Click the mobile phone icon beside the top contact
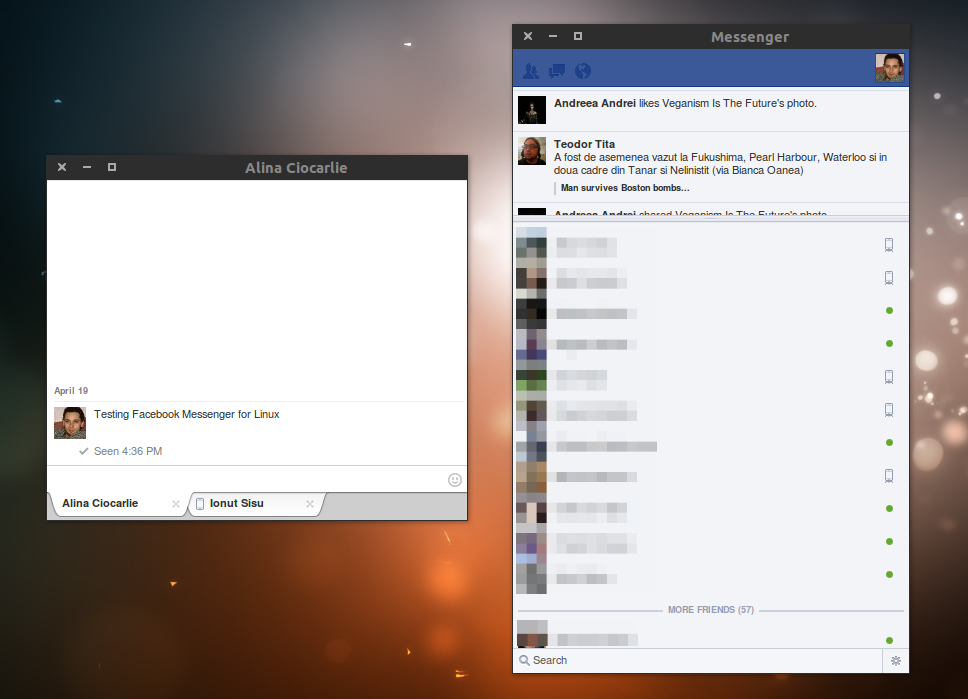 [888, 244]
